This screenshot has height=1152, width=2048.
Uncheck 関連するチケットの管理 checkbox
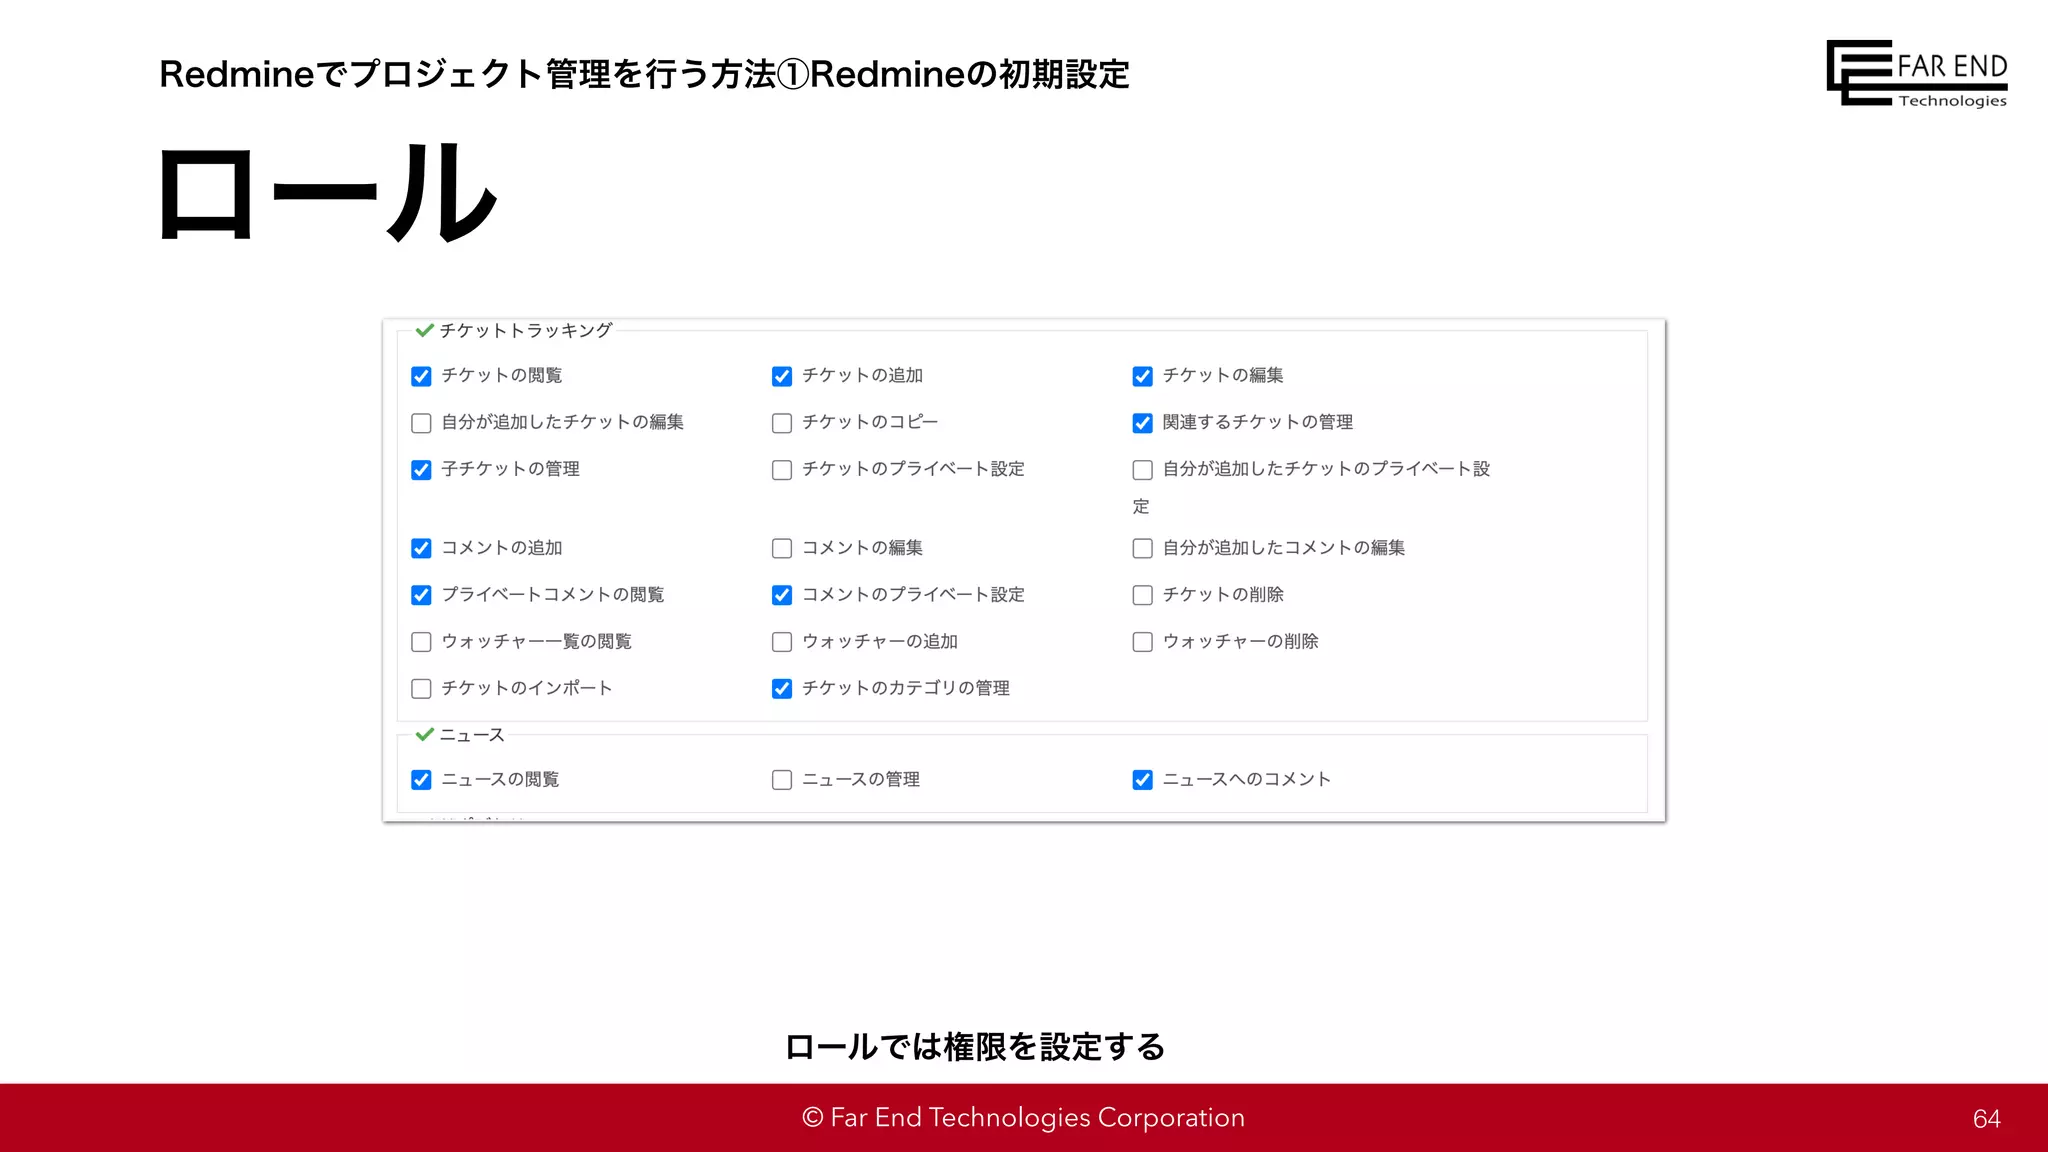tap(1142, 423)
